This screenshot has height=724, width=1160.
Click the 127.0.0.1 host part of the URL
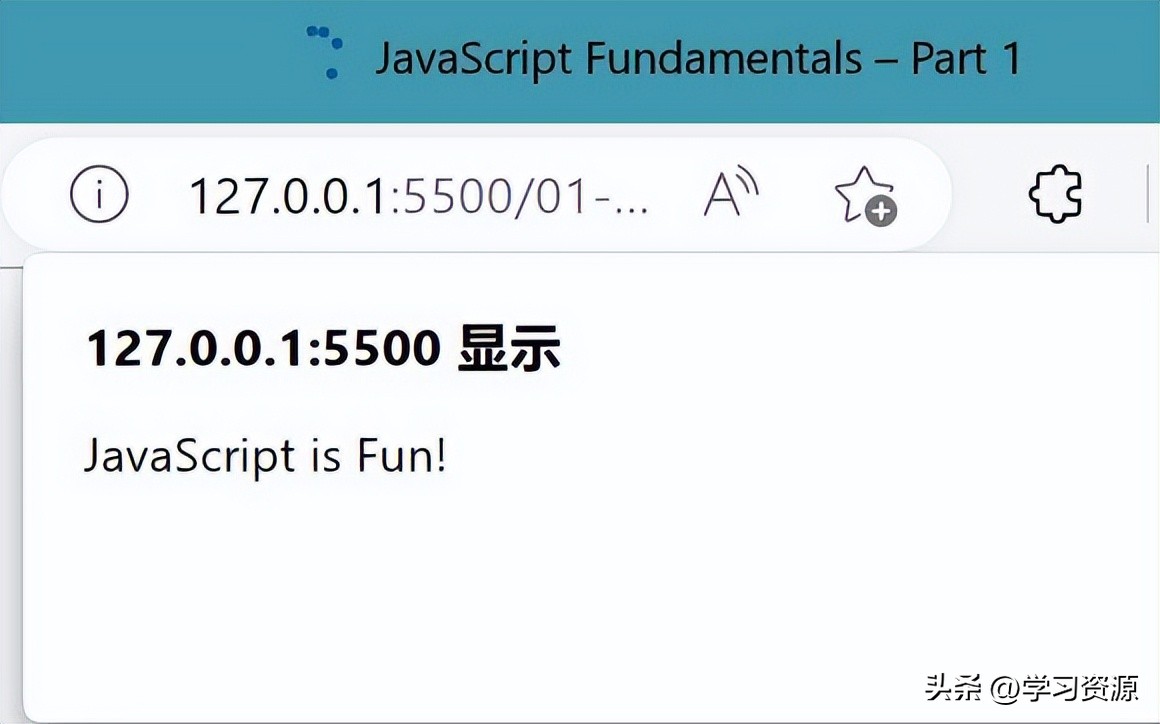[x=287, y=196]
